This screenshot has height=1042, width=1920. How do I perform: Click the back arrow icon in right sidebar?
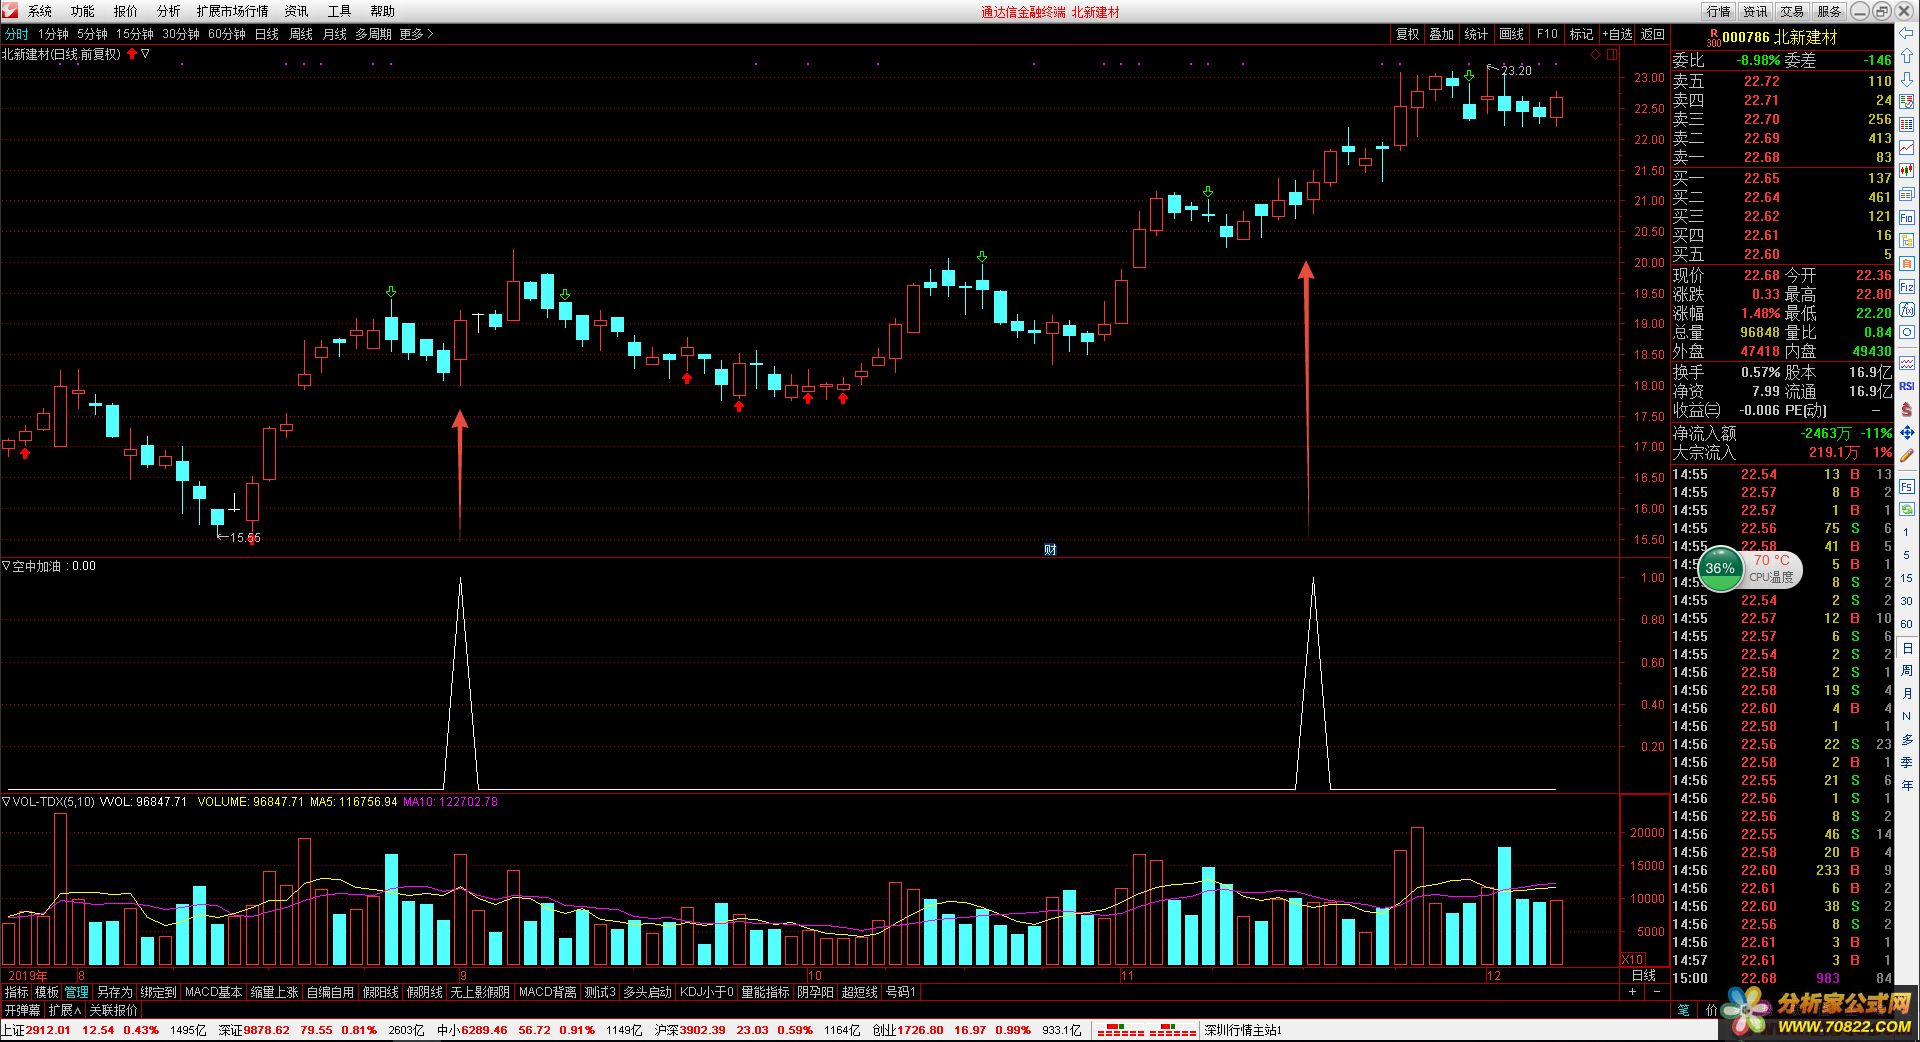1907,33
